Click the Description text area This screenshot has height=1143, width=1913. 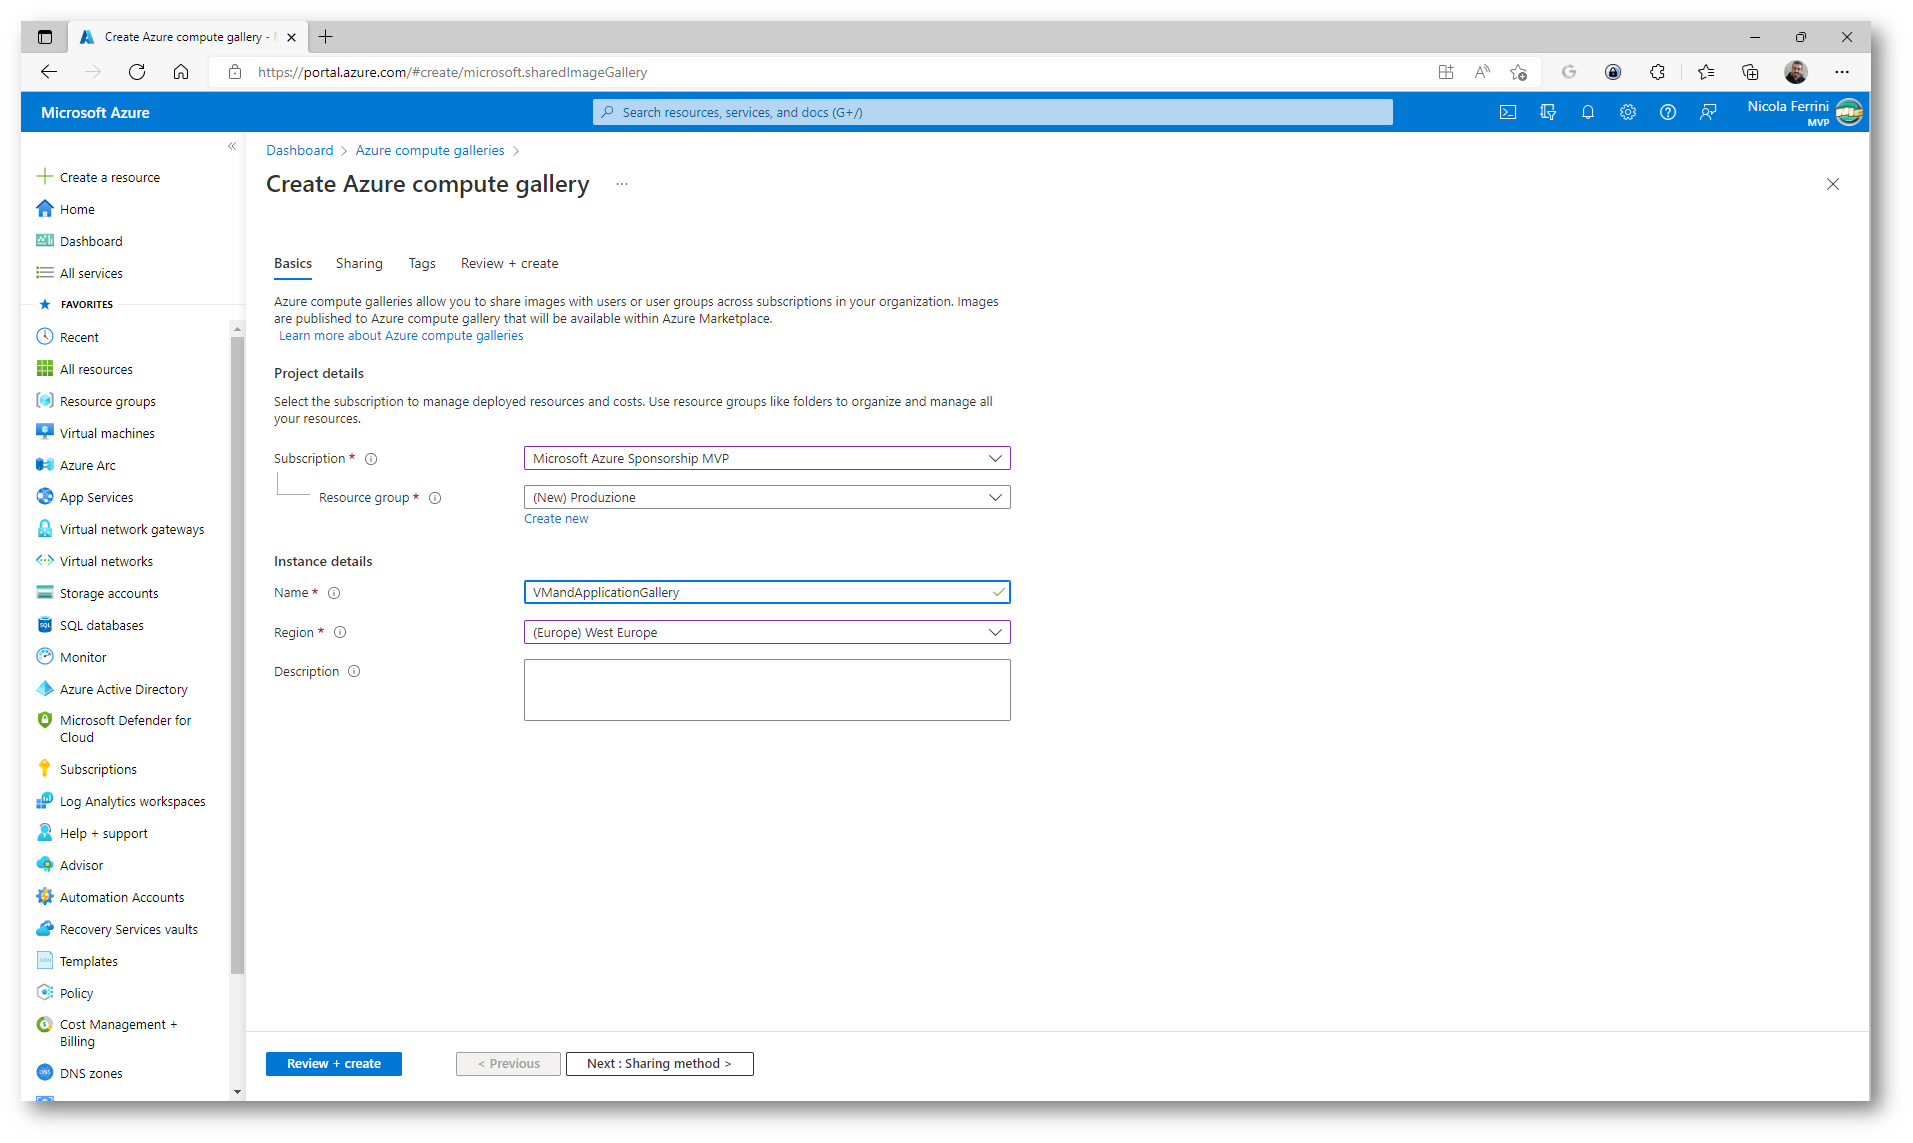pos(767,690)
